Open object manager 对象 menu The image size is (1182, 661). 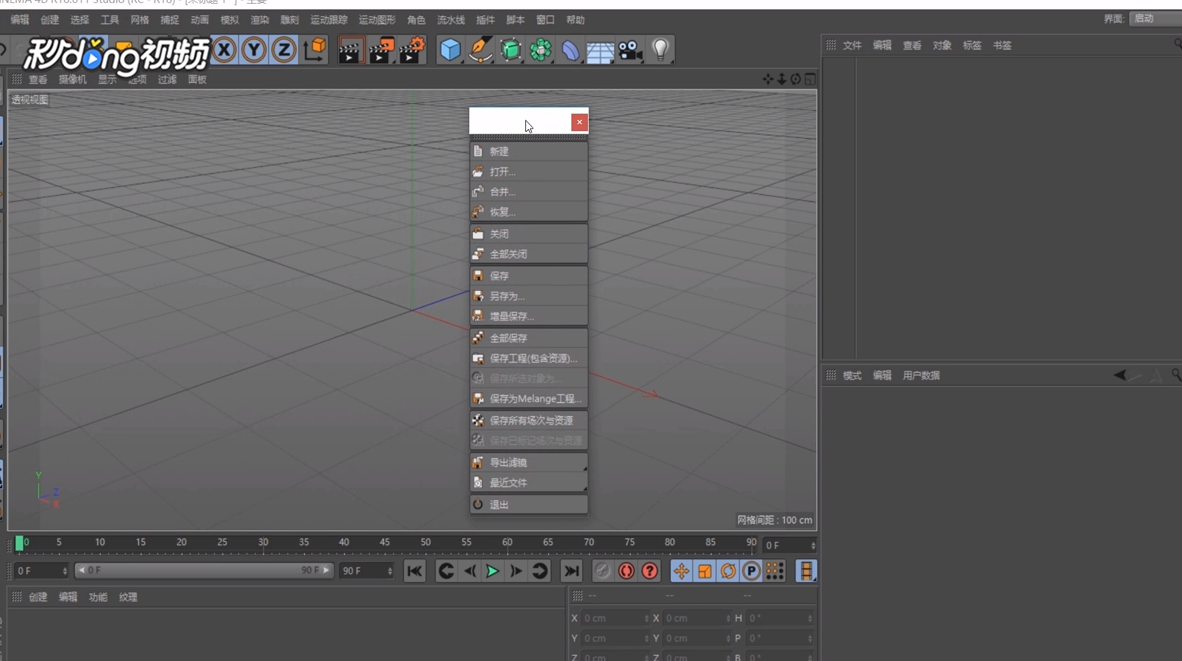coord(942,46)
